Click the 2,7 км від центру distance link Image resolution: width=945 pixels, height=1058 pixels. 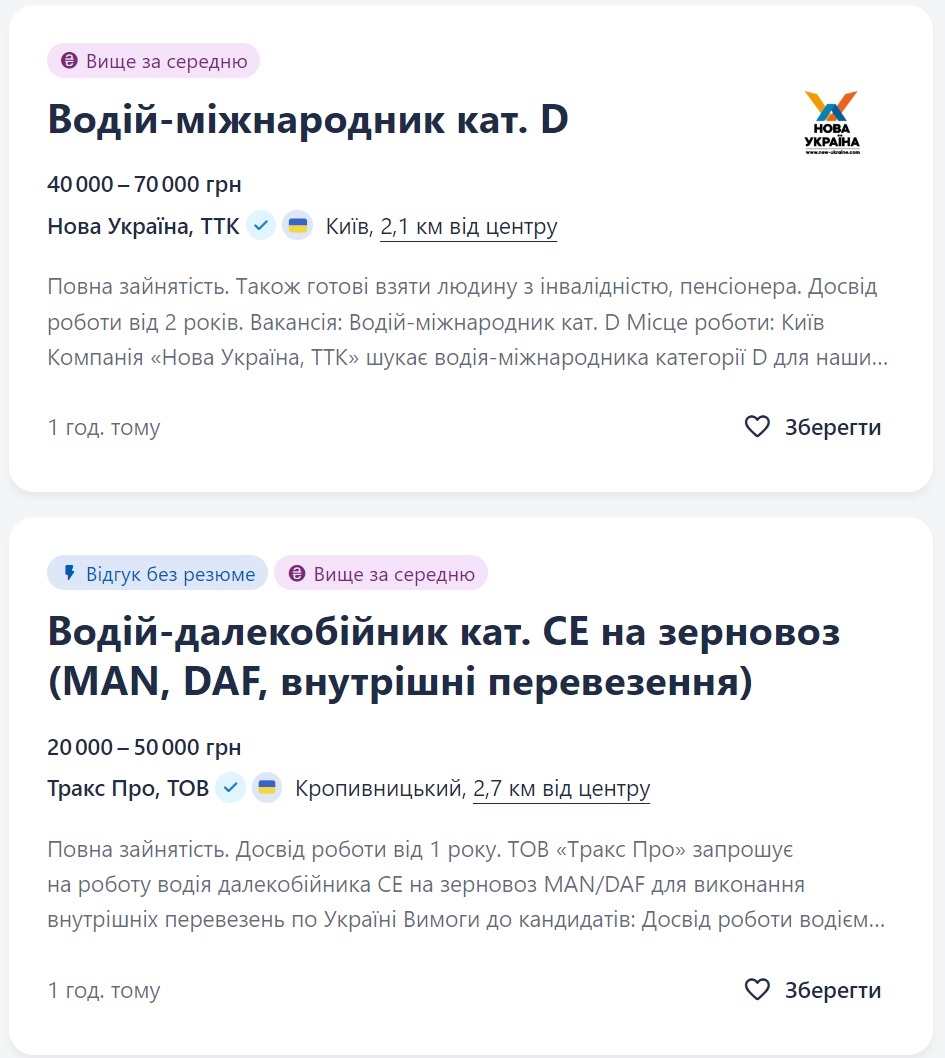561,789
